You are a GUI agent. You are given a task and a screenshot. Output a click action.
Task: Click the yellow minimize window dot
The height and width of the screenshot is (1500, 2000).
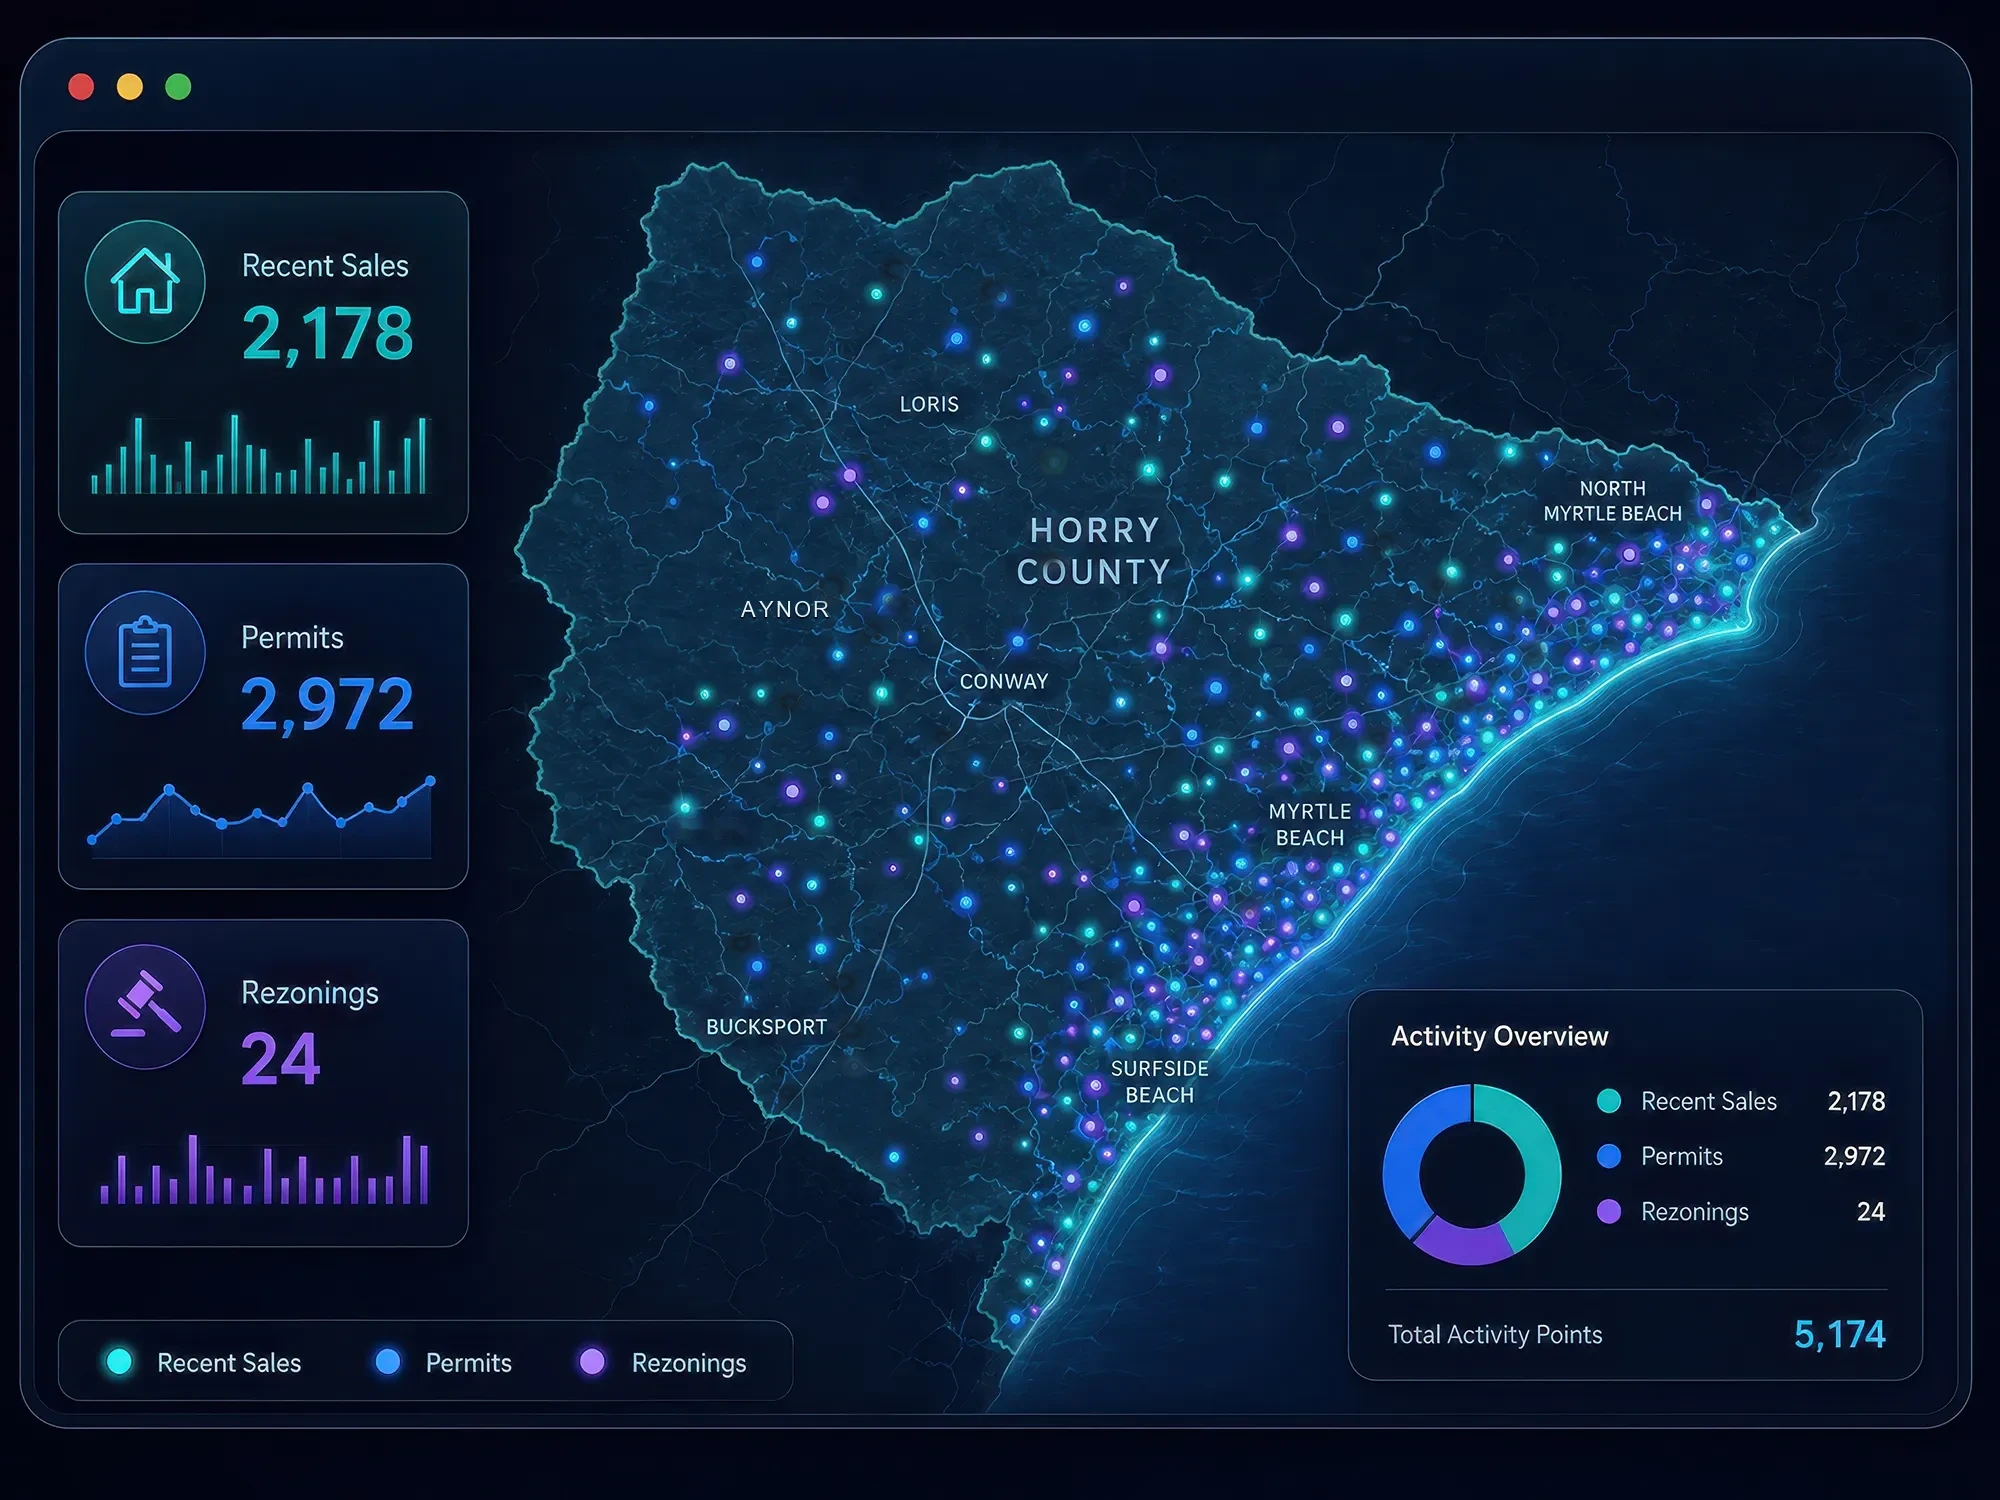(130, 87)
